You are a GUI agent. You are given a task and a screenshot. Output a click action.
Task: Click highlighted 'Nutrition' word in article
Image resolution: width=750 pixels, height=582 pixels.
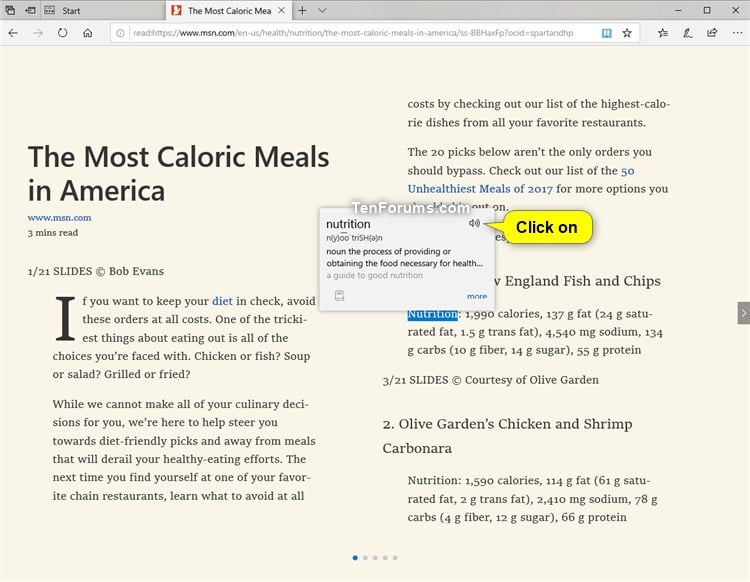[x=432, y=314]
